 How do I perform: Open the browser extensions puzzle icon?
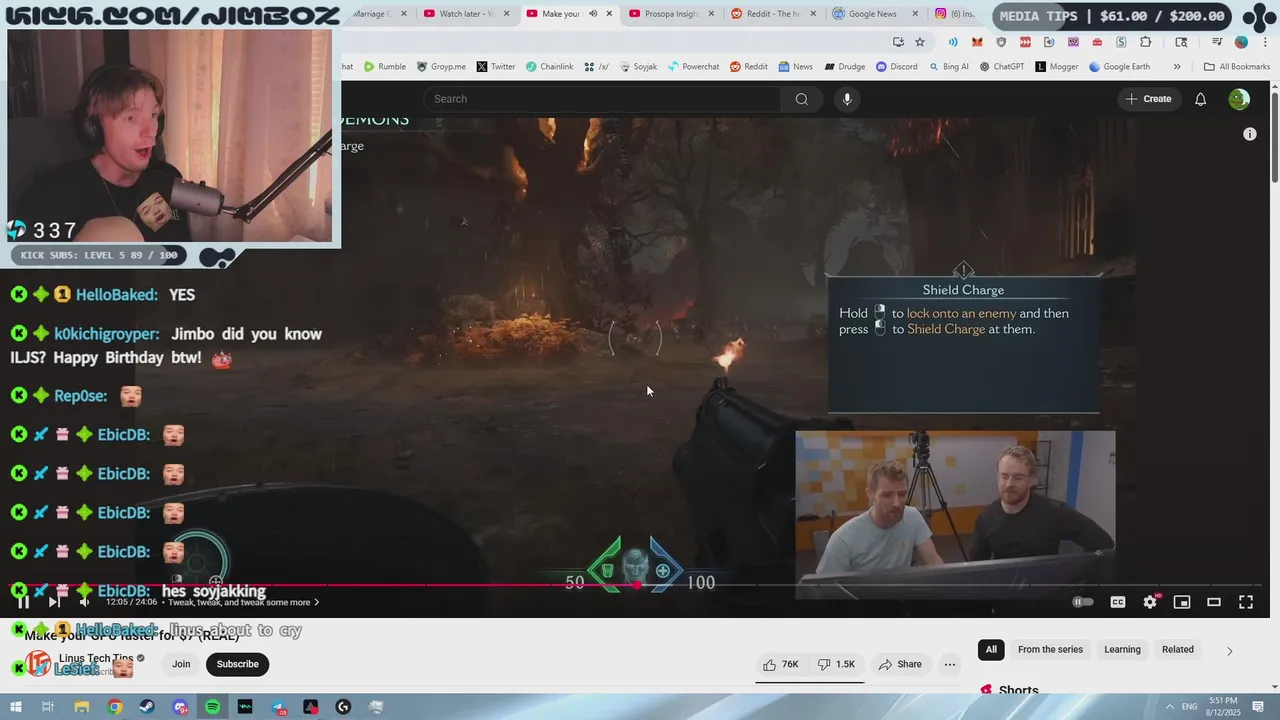(1146, 42)
